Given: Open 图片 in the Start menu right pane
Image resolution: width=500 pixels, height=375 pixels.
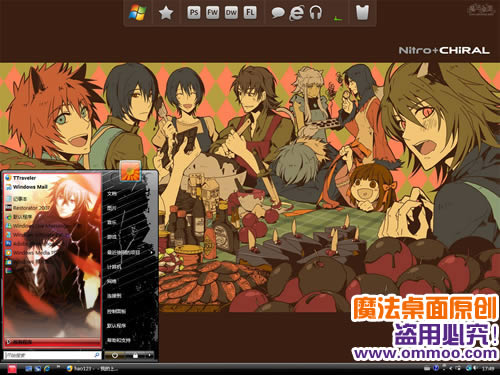Looking at the screenshot, I should pos(112,208).
